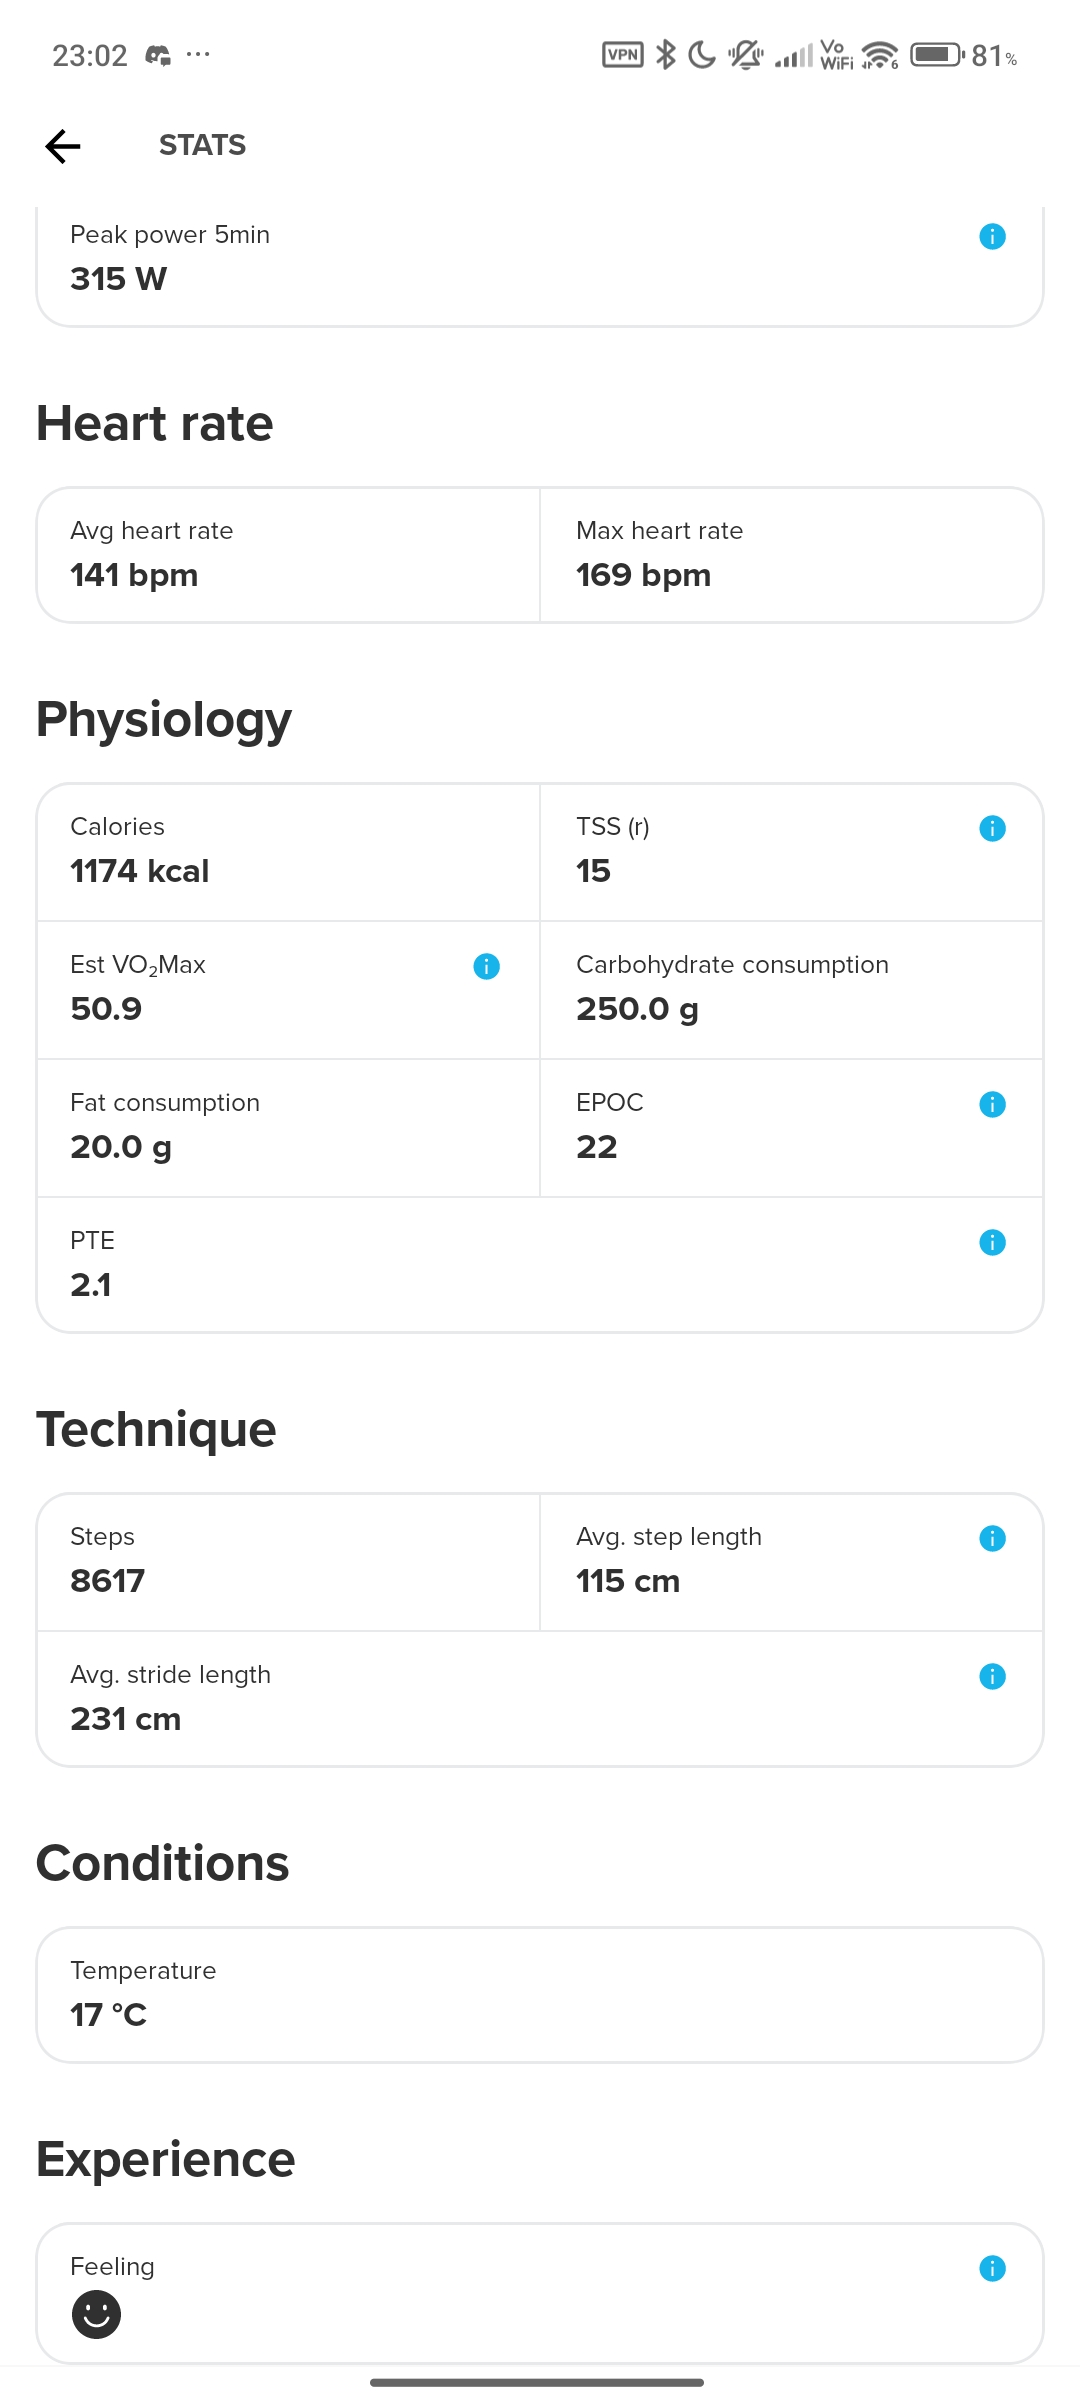Viewport: 1080px width, 2400px height.
Task: Tap the PTE info icon
Action: (992, 1242)
